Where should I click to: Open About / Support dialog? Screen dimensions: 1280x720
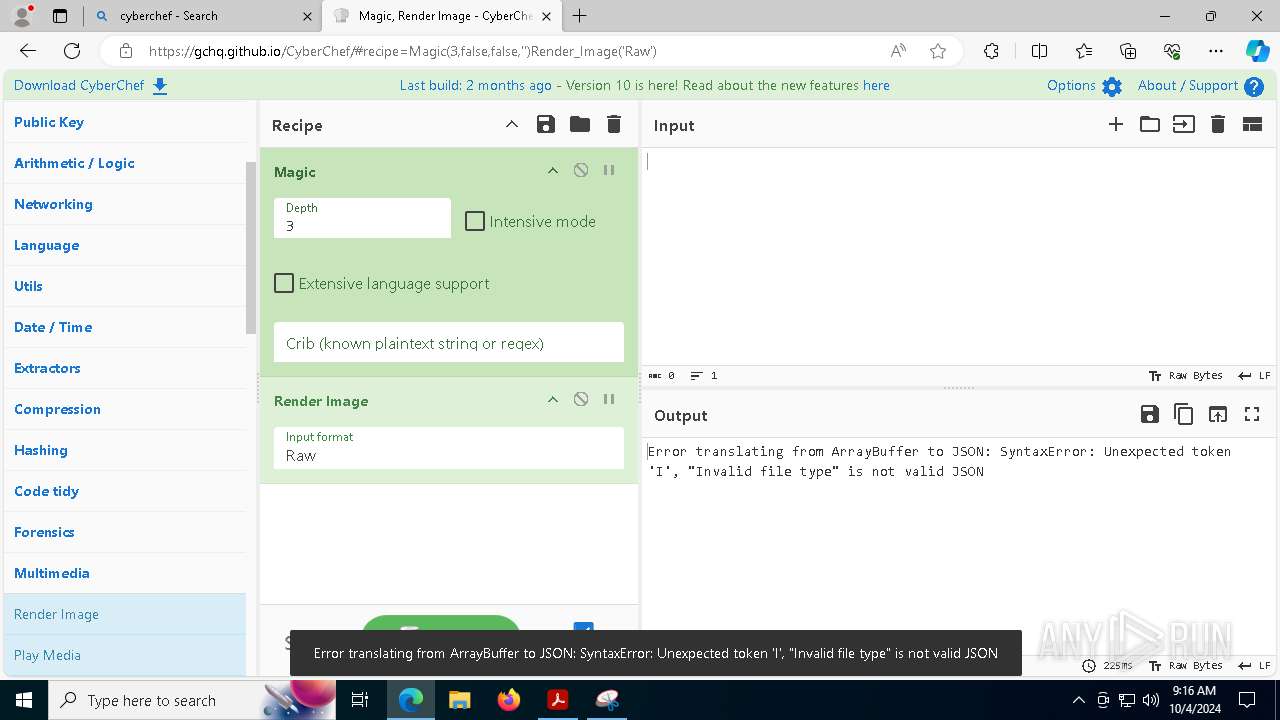tap(1200, 86)
